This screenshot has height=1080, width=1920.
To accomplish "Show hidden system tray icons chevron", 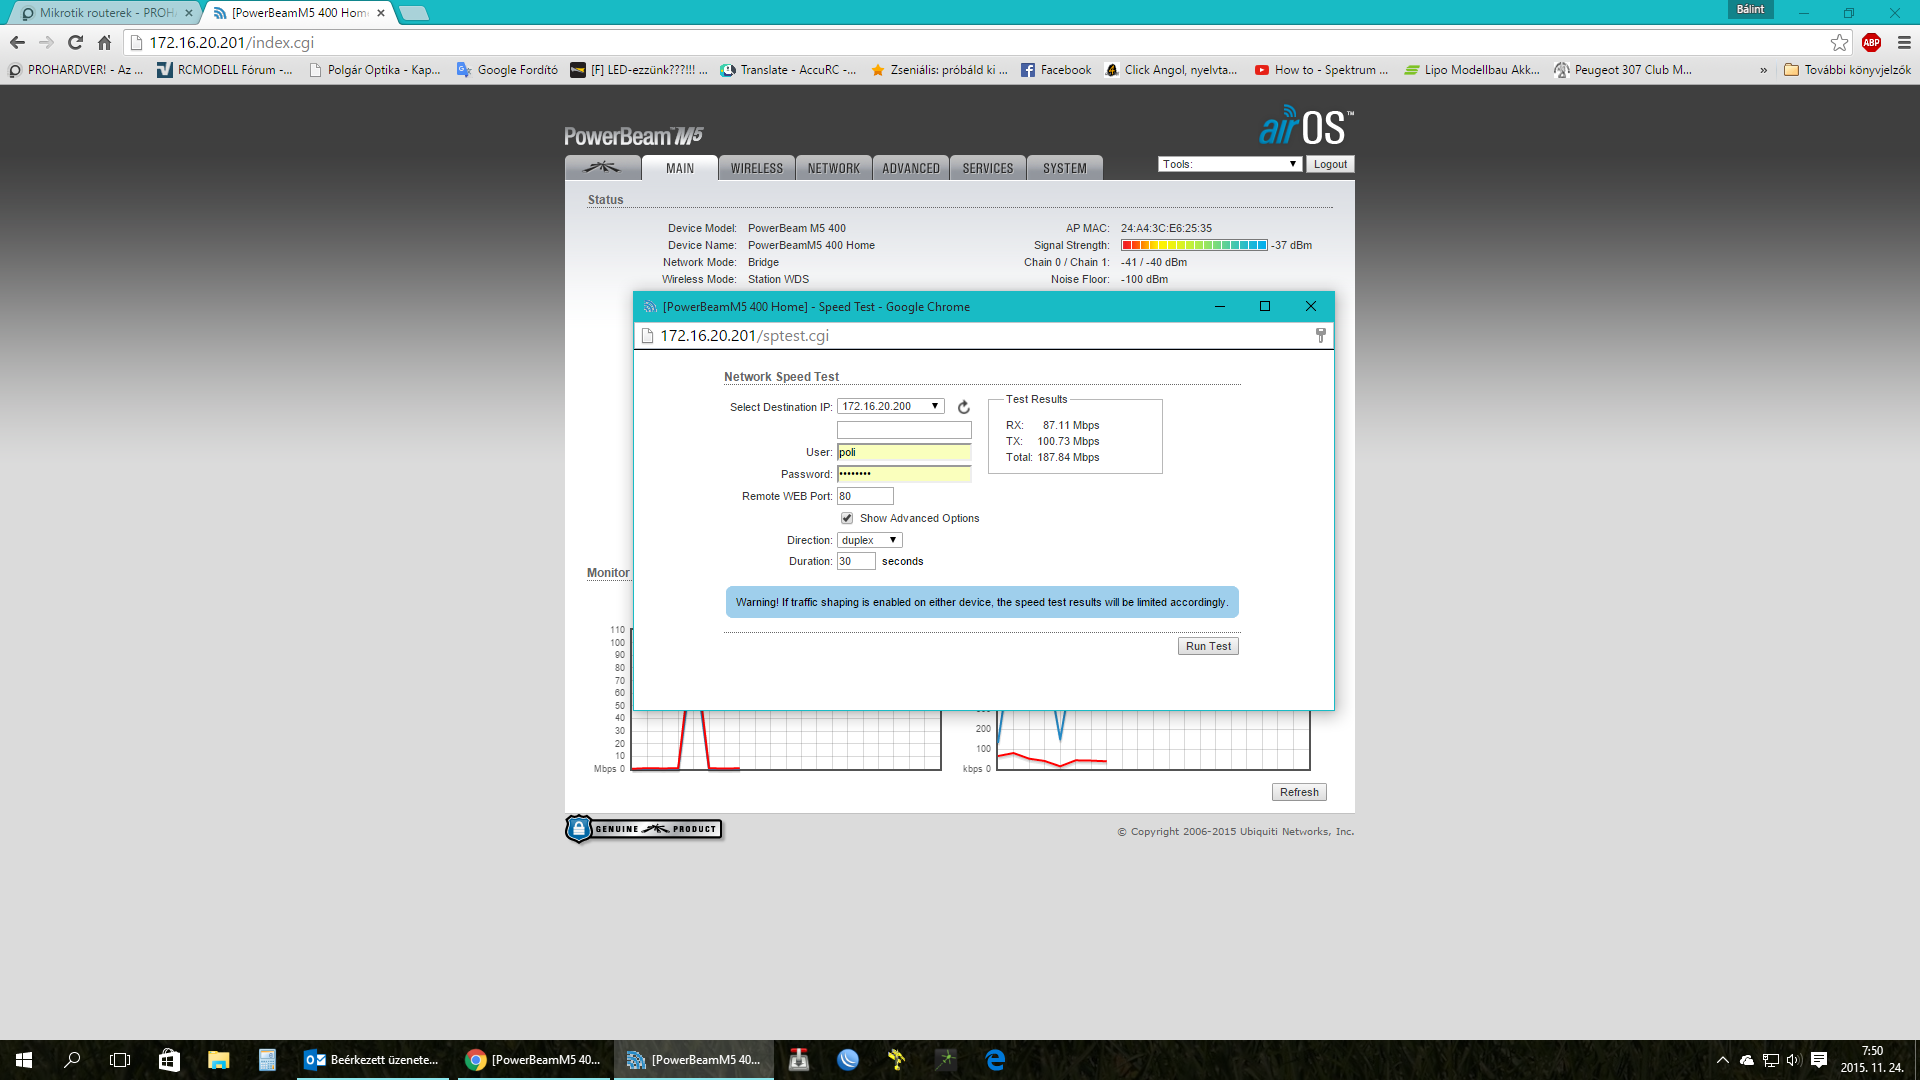I will pos(1722,1060).
